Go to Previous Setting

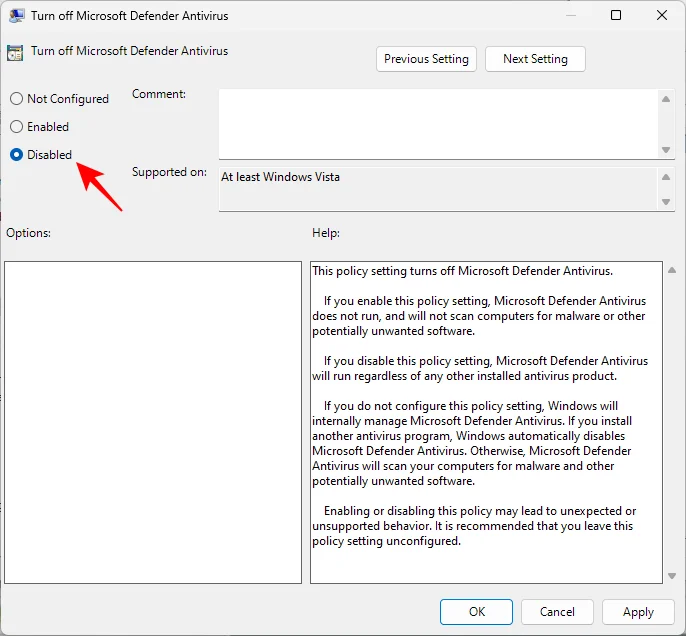click(x=426, y=59)
